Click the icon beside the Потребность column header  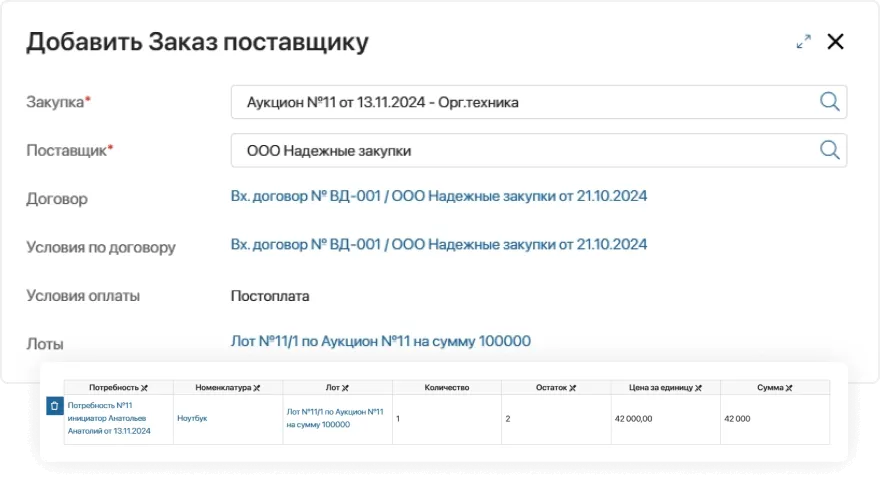coord(144,387)
